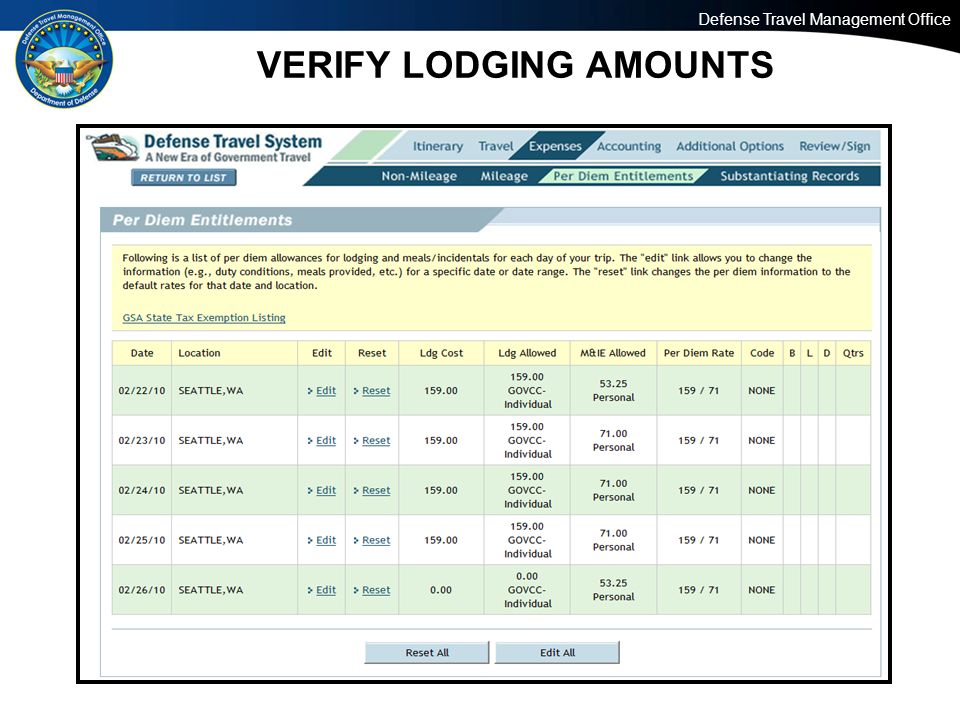Edit the 02/22/10 per diem entry
Viewport: 960px width, 720px height.
(326, 391)
